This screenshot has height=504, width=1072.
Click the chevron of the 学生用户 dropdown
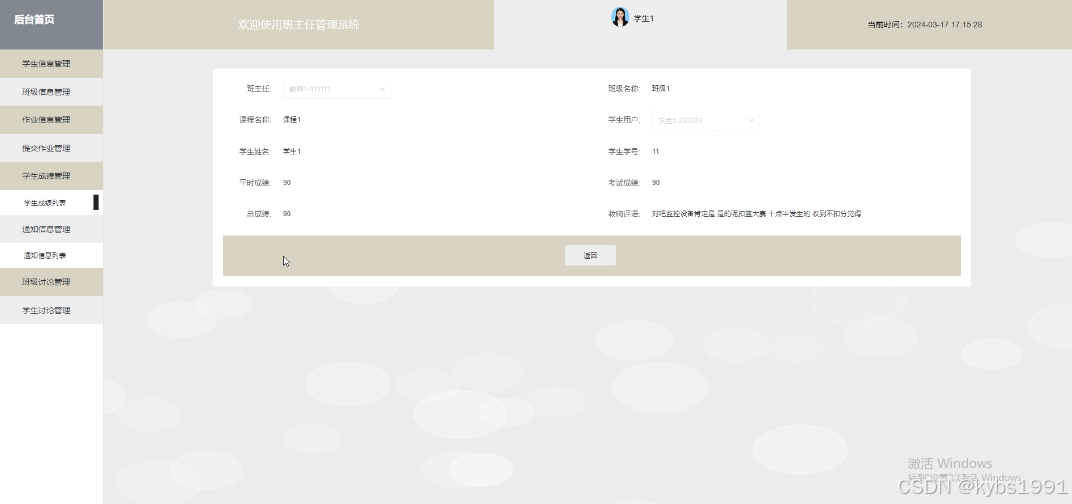point(751,120)
